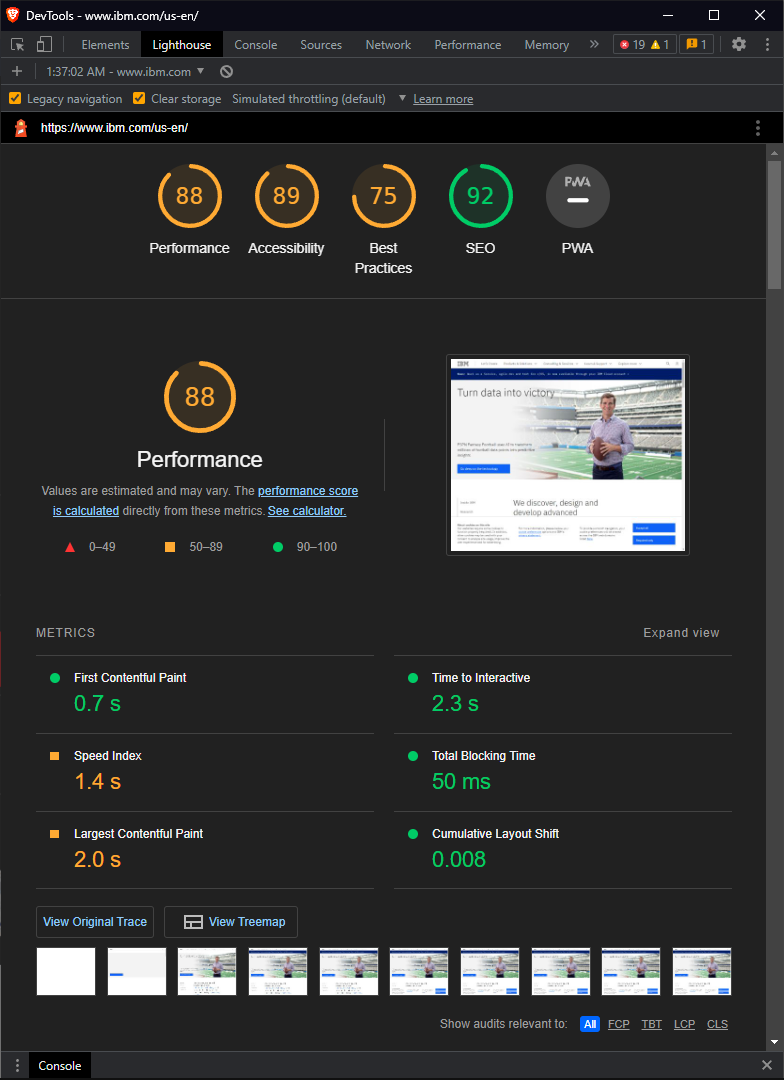Expand Simulated throttling dropdown arrow
784x1080 pixels.
click(x=402, y=98)
